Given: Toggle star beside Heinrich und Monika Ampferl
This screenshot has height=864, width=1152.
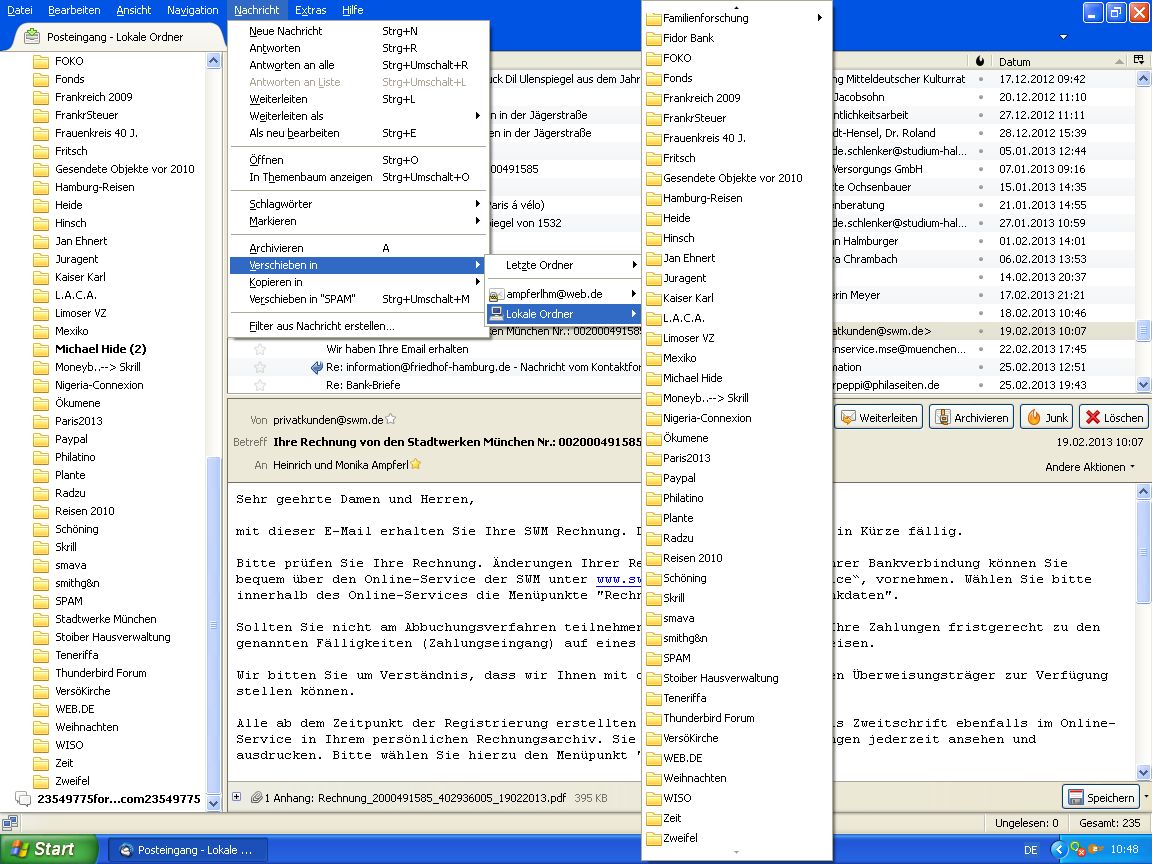Looking at the screenshot, I should coord(415,464).
